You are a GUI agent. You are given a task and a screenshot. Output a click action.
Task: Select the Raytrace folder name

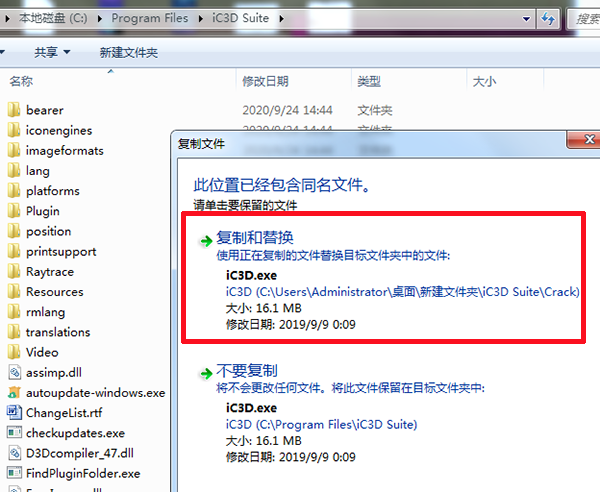(50, 272)
